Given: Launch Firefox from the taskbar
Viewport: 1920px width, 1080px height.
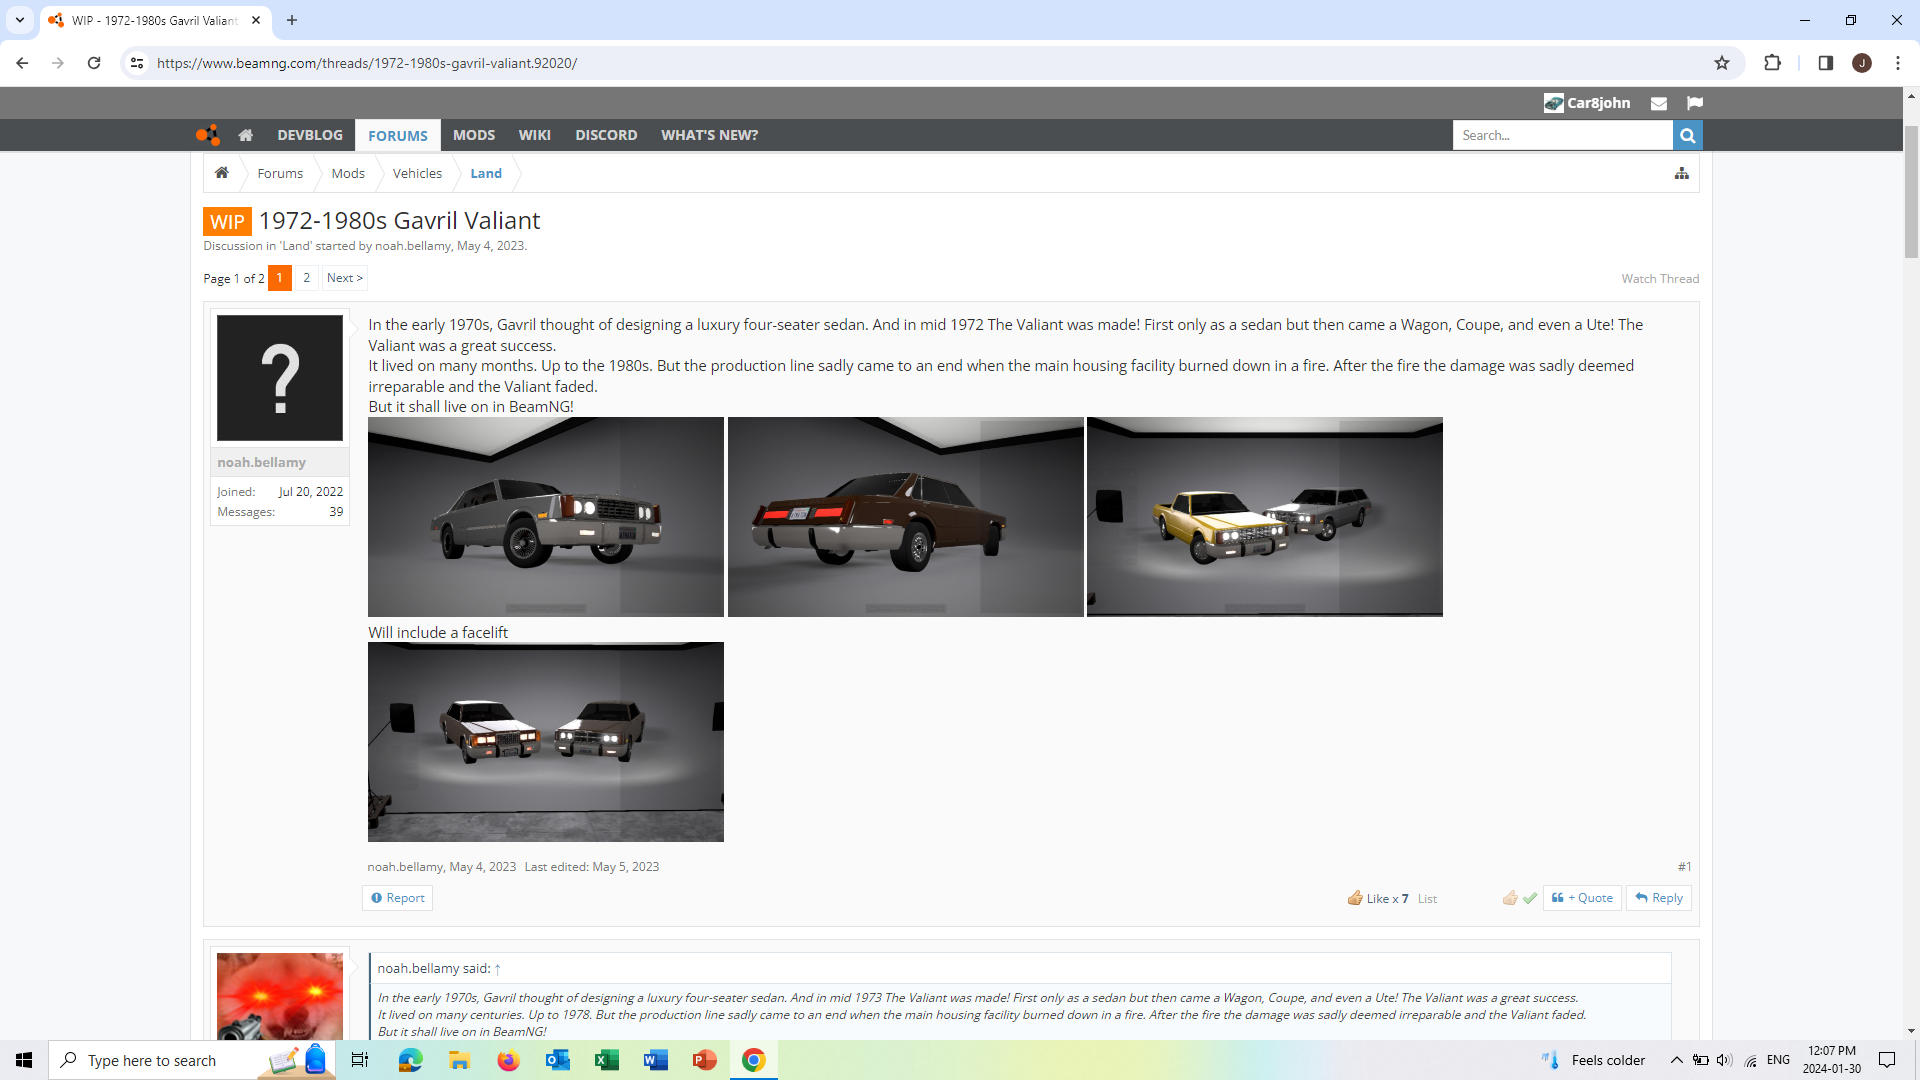Looking at the screenshot, I should pyautogui.click(x=508, y=1060).
